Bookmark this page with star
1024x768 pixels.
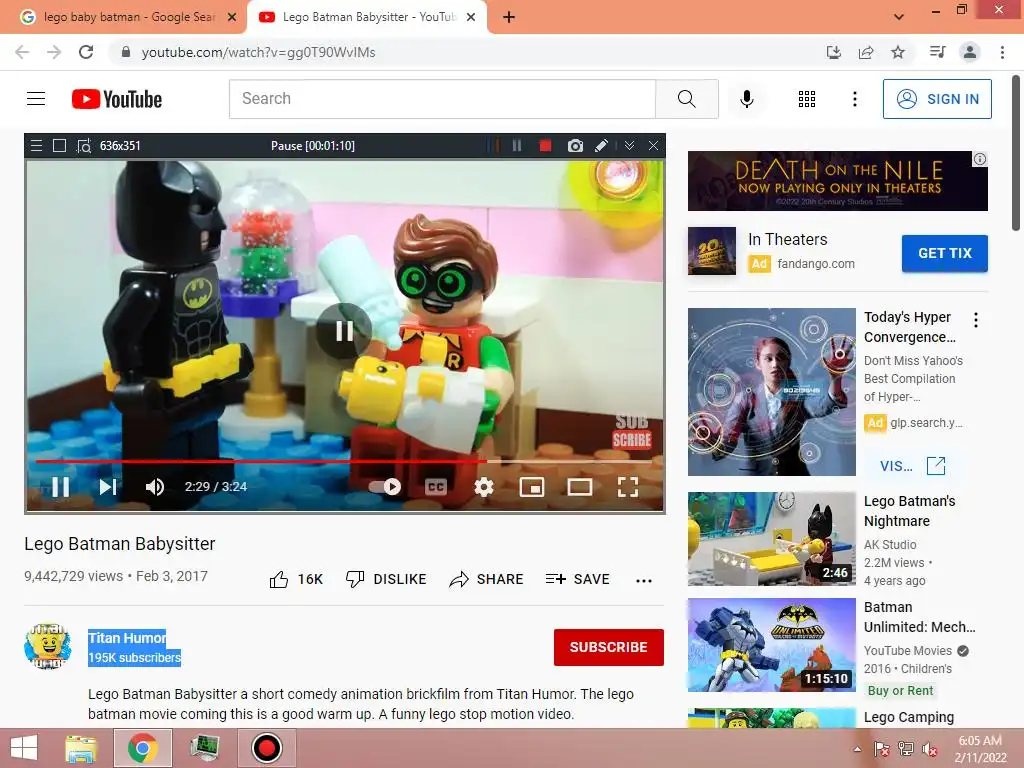point(898,52)
